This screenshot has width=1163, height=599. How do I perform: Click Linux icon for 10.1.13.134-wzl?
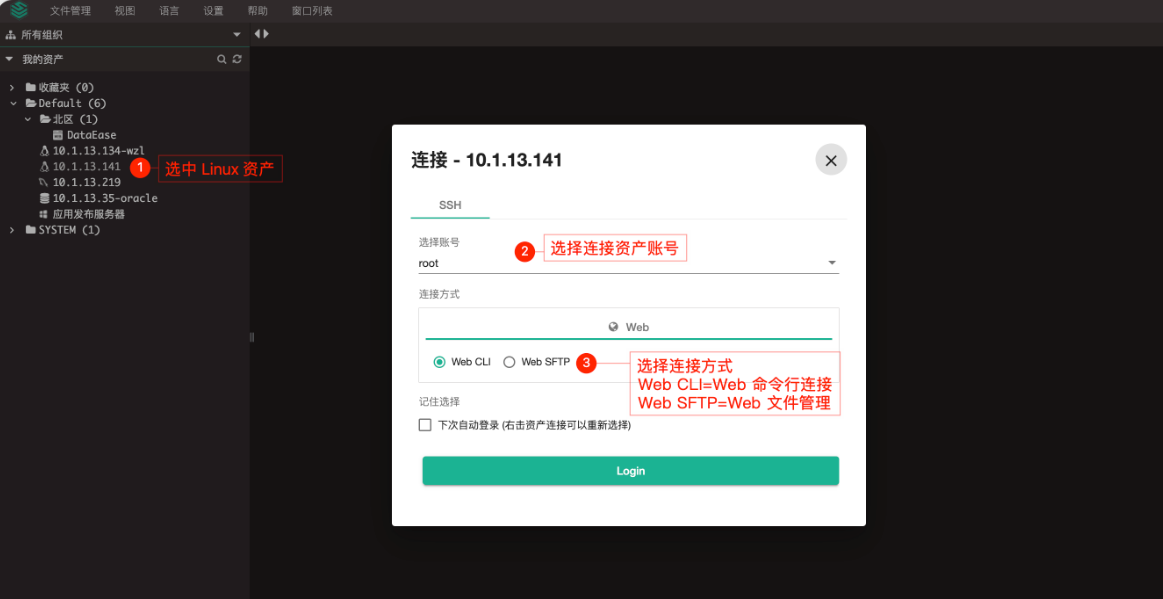tap(44, 150)
